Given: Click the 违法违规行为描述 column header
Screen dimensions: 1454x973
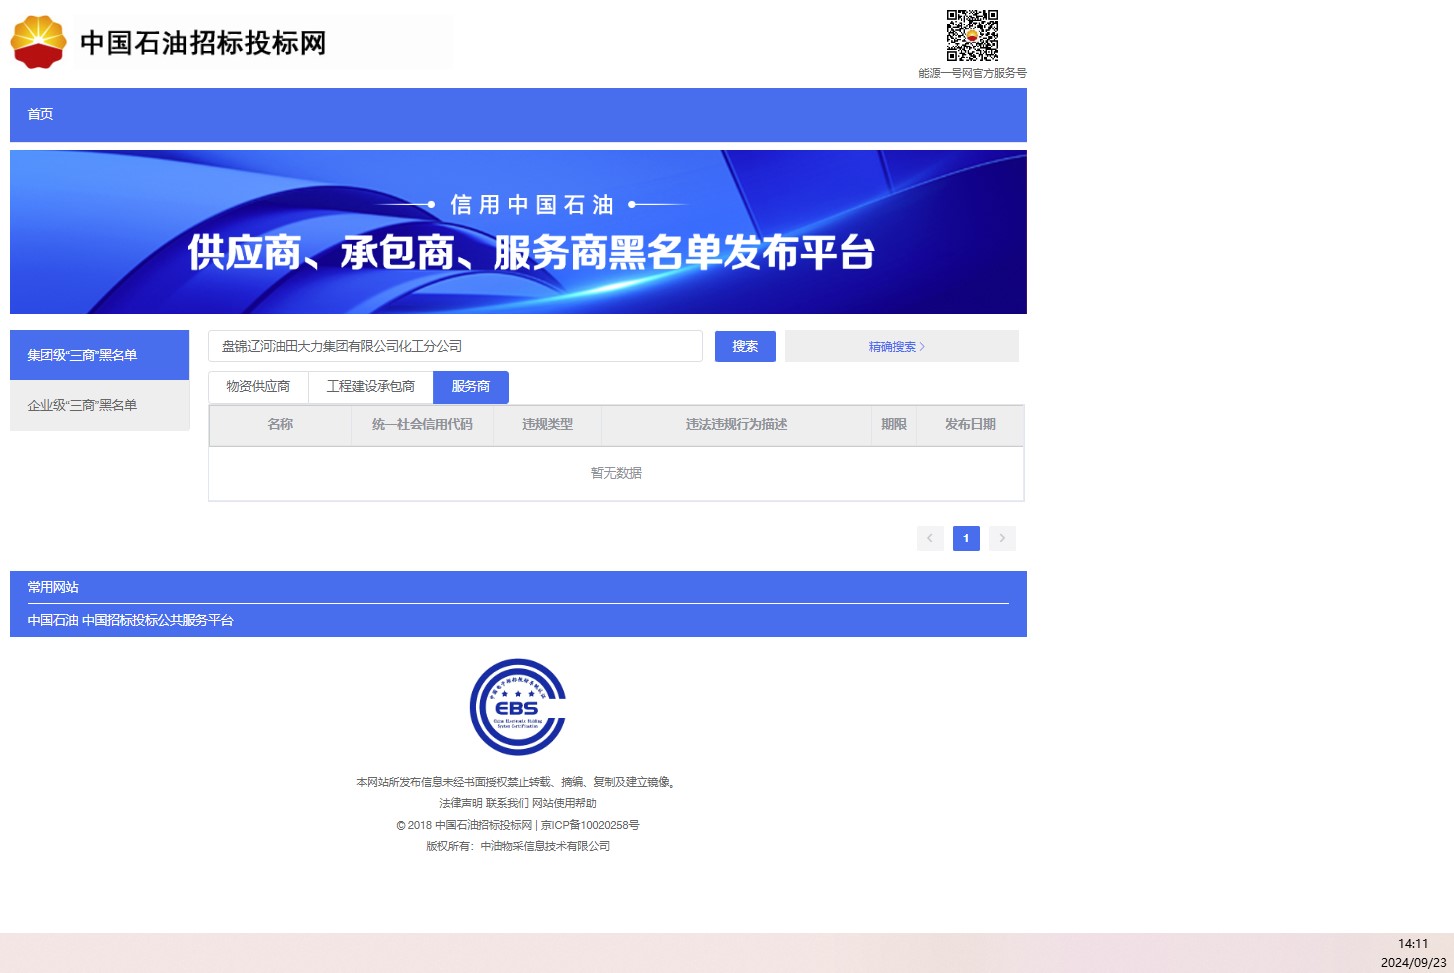Looking at the screenshot, I should point(736,424).
